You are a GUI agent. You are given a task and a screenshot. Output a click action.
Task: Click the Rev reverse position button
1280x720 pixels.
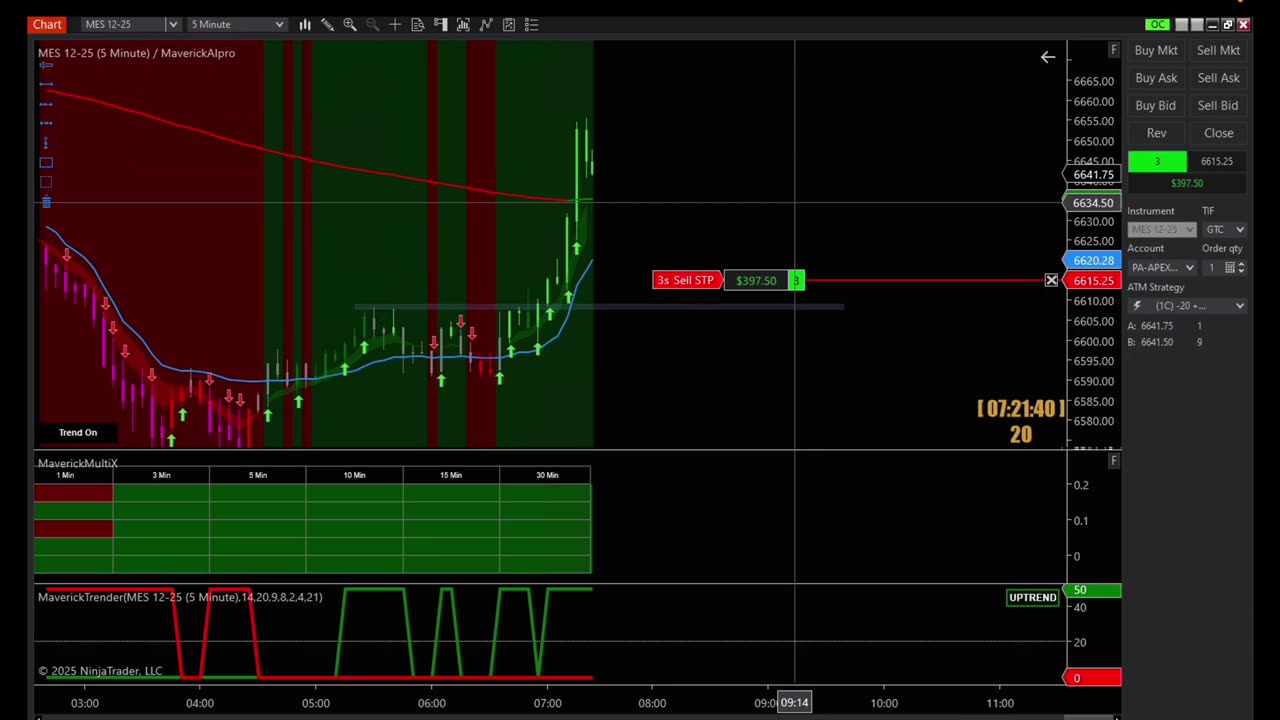click(x=1156, y=133)
